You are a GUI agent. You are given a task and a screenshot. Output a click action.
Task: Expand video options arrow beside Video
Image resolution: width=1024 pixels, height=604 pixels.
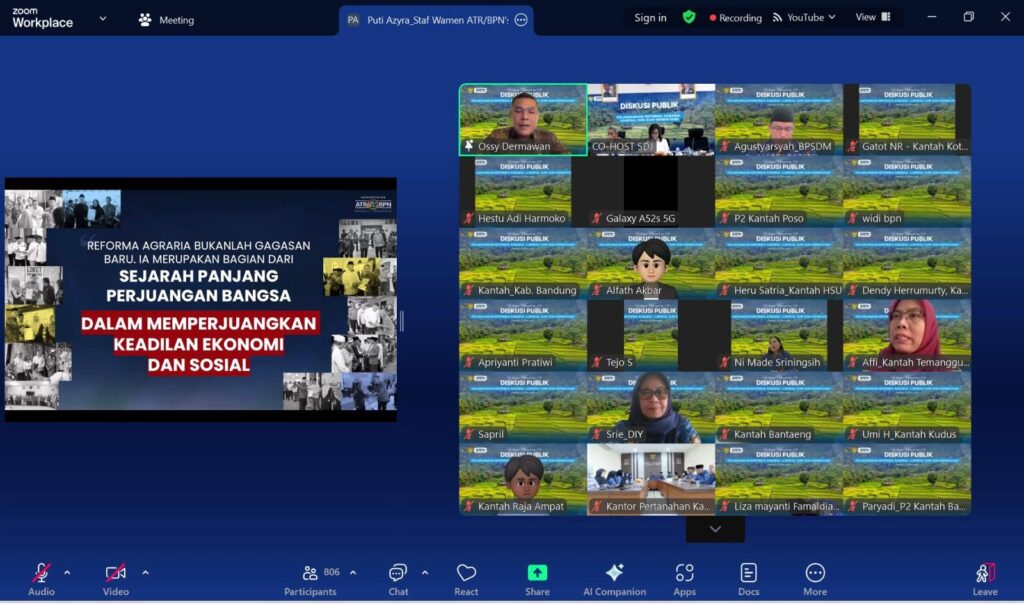(145, 572)
